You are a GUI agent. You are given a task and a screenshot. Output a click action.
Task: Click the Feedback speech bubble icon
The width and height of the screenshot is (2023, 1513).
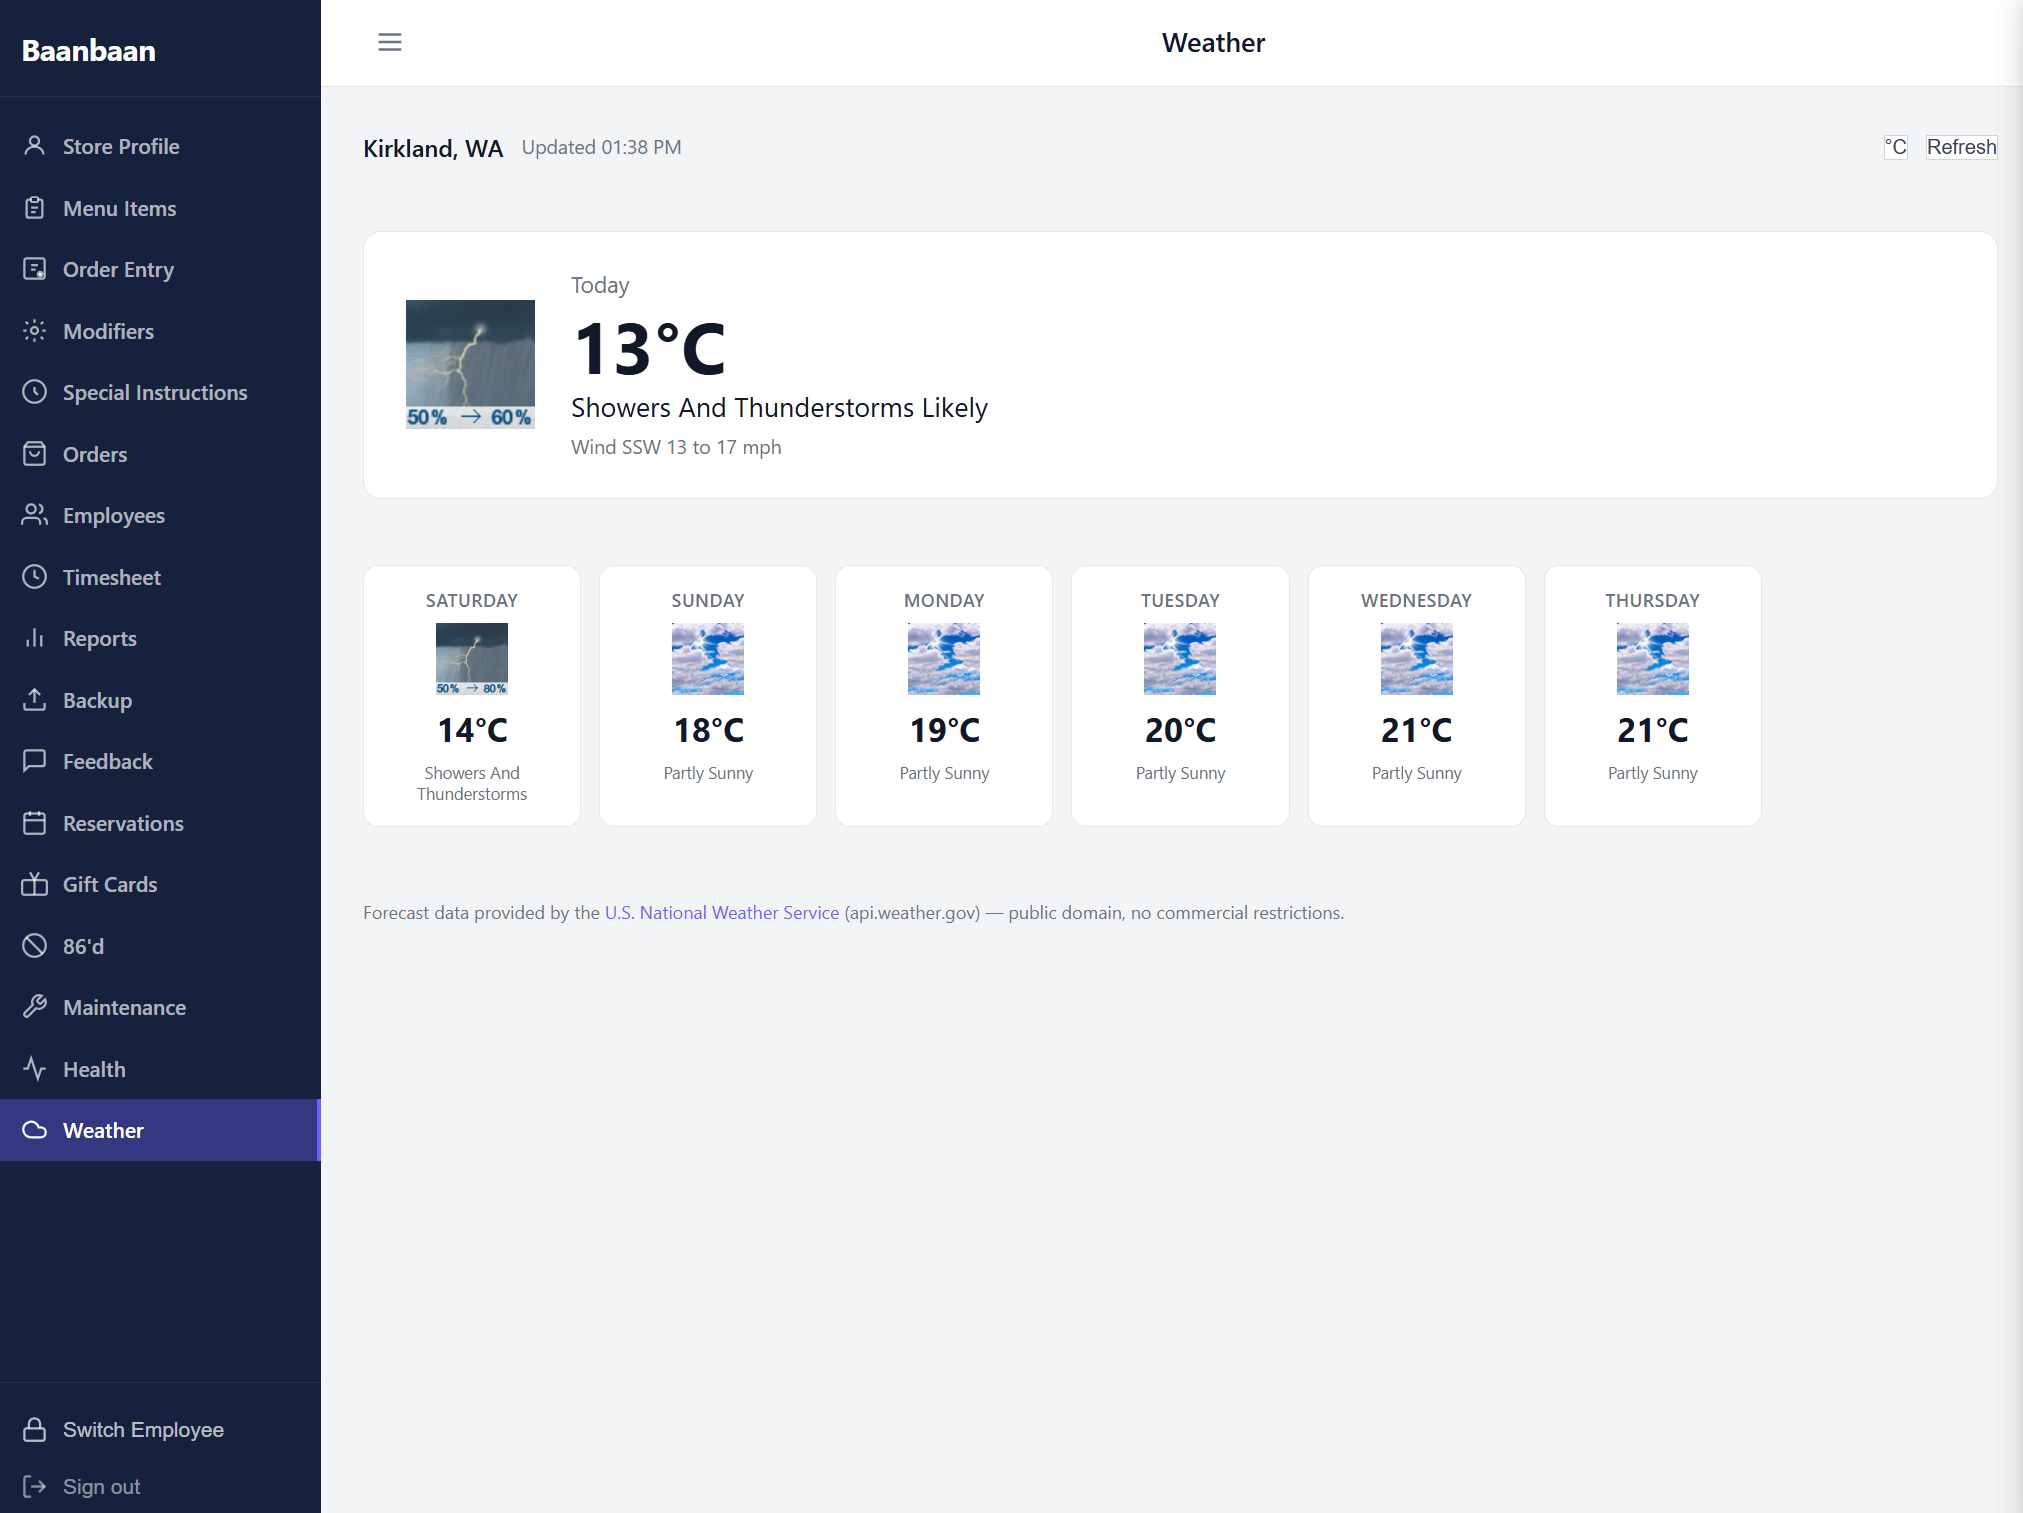click(x=35, y=761)
